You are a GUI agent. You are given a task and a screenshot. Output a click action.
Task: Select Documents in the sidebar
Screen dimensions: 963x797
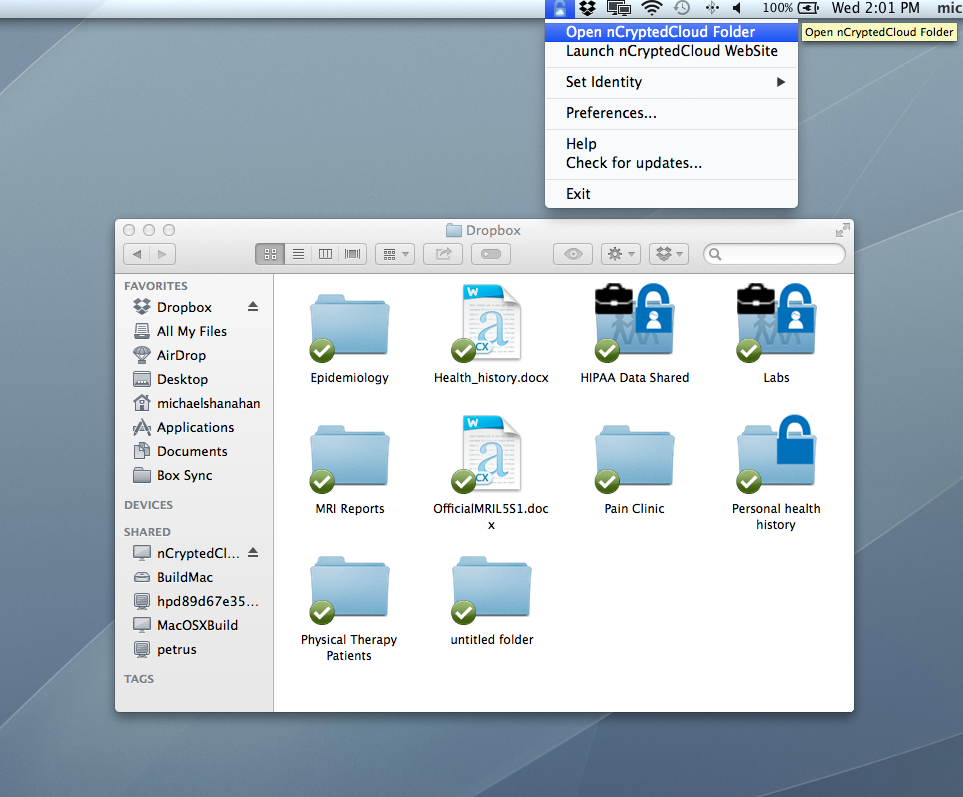pyautogui.click(x=194, y=451)
